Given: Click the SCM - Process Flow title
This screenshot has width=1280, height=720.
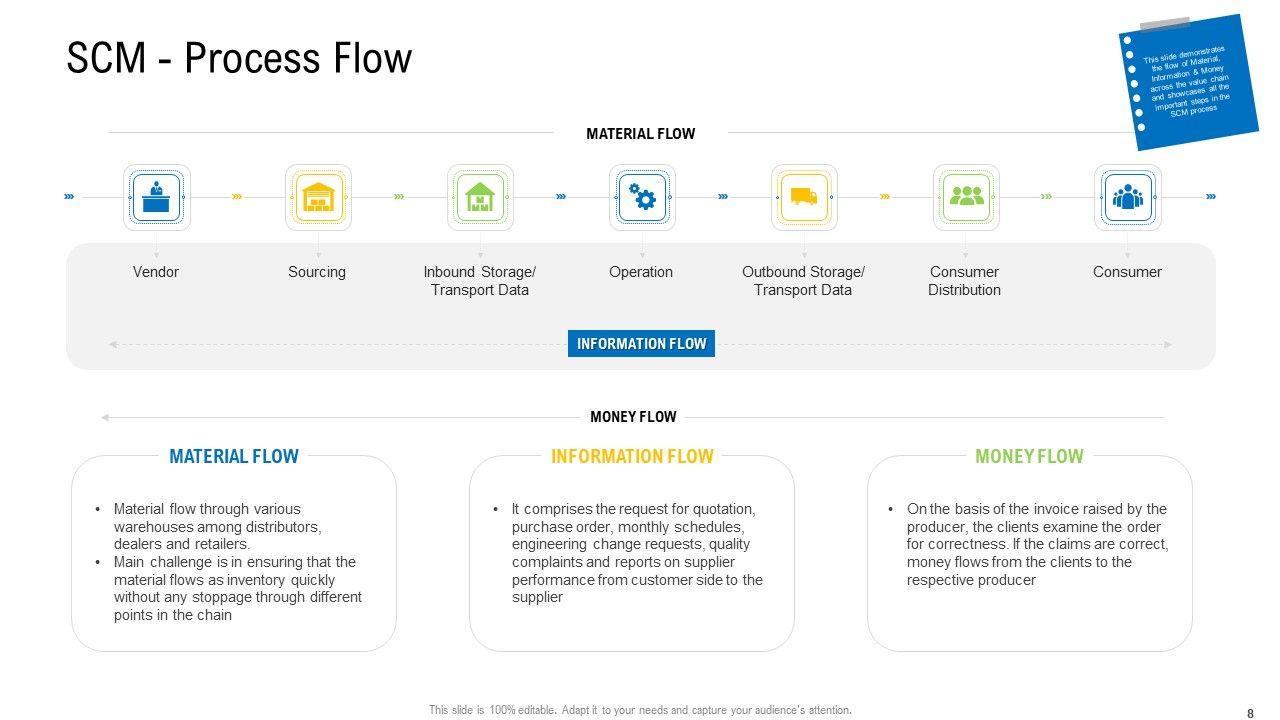Looking at the screenshot, I should coord(239,58).
